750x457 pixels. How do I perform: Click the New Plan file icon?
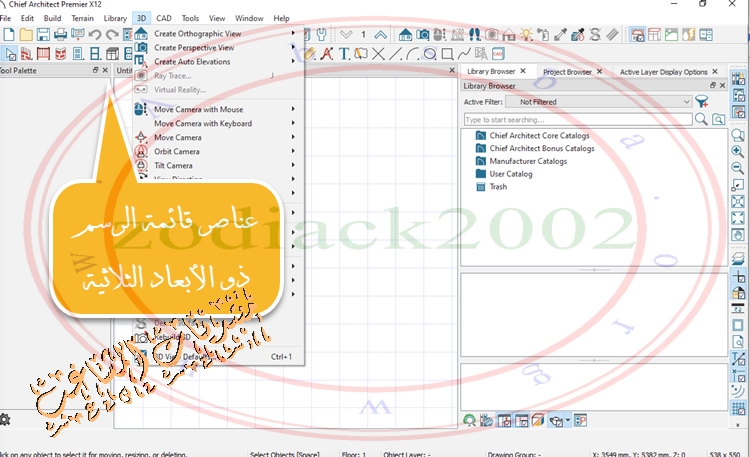point(9,34)
